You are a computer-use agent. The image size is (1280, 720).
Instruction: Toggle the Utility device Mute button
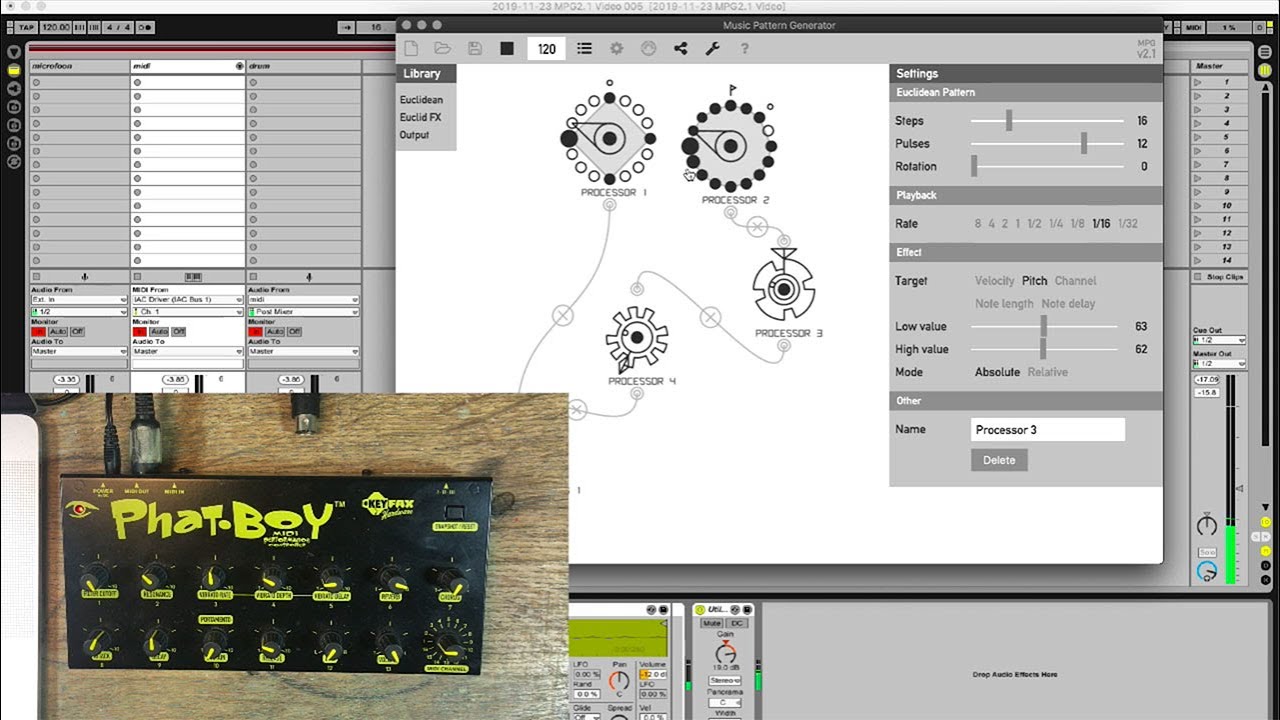tap(712, 623)
